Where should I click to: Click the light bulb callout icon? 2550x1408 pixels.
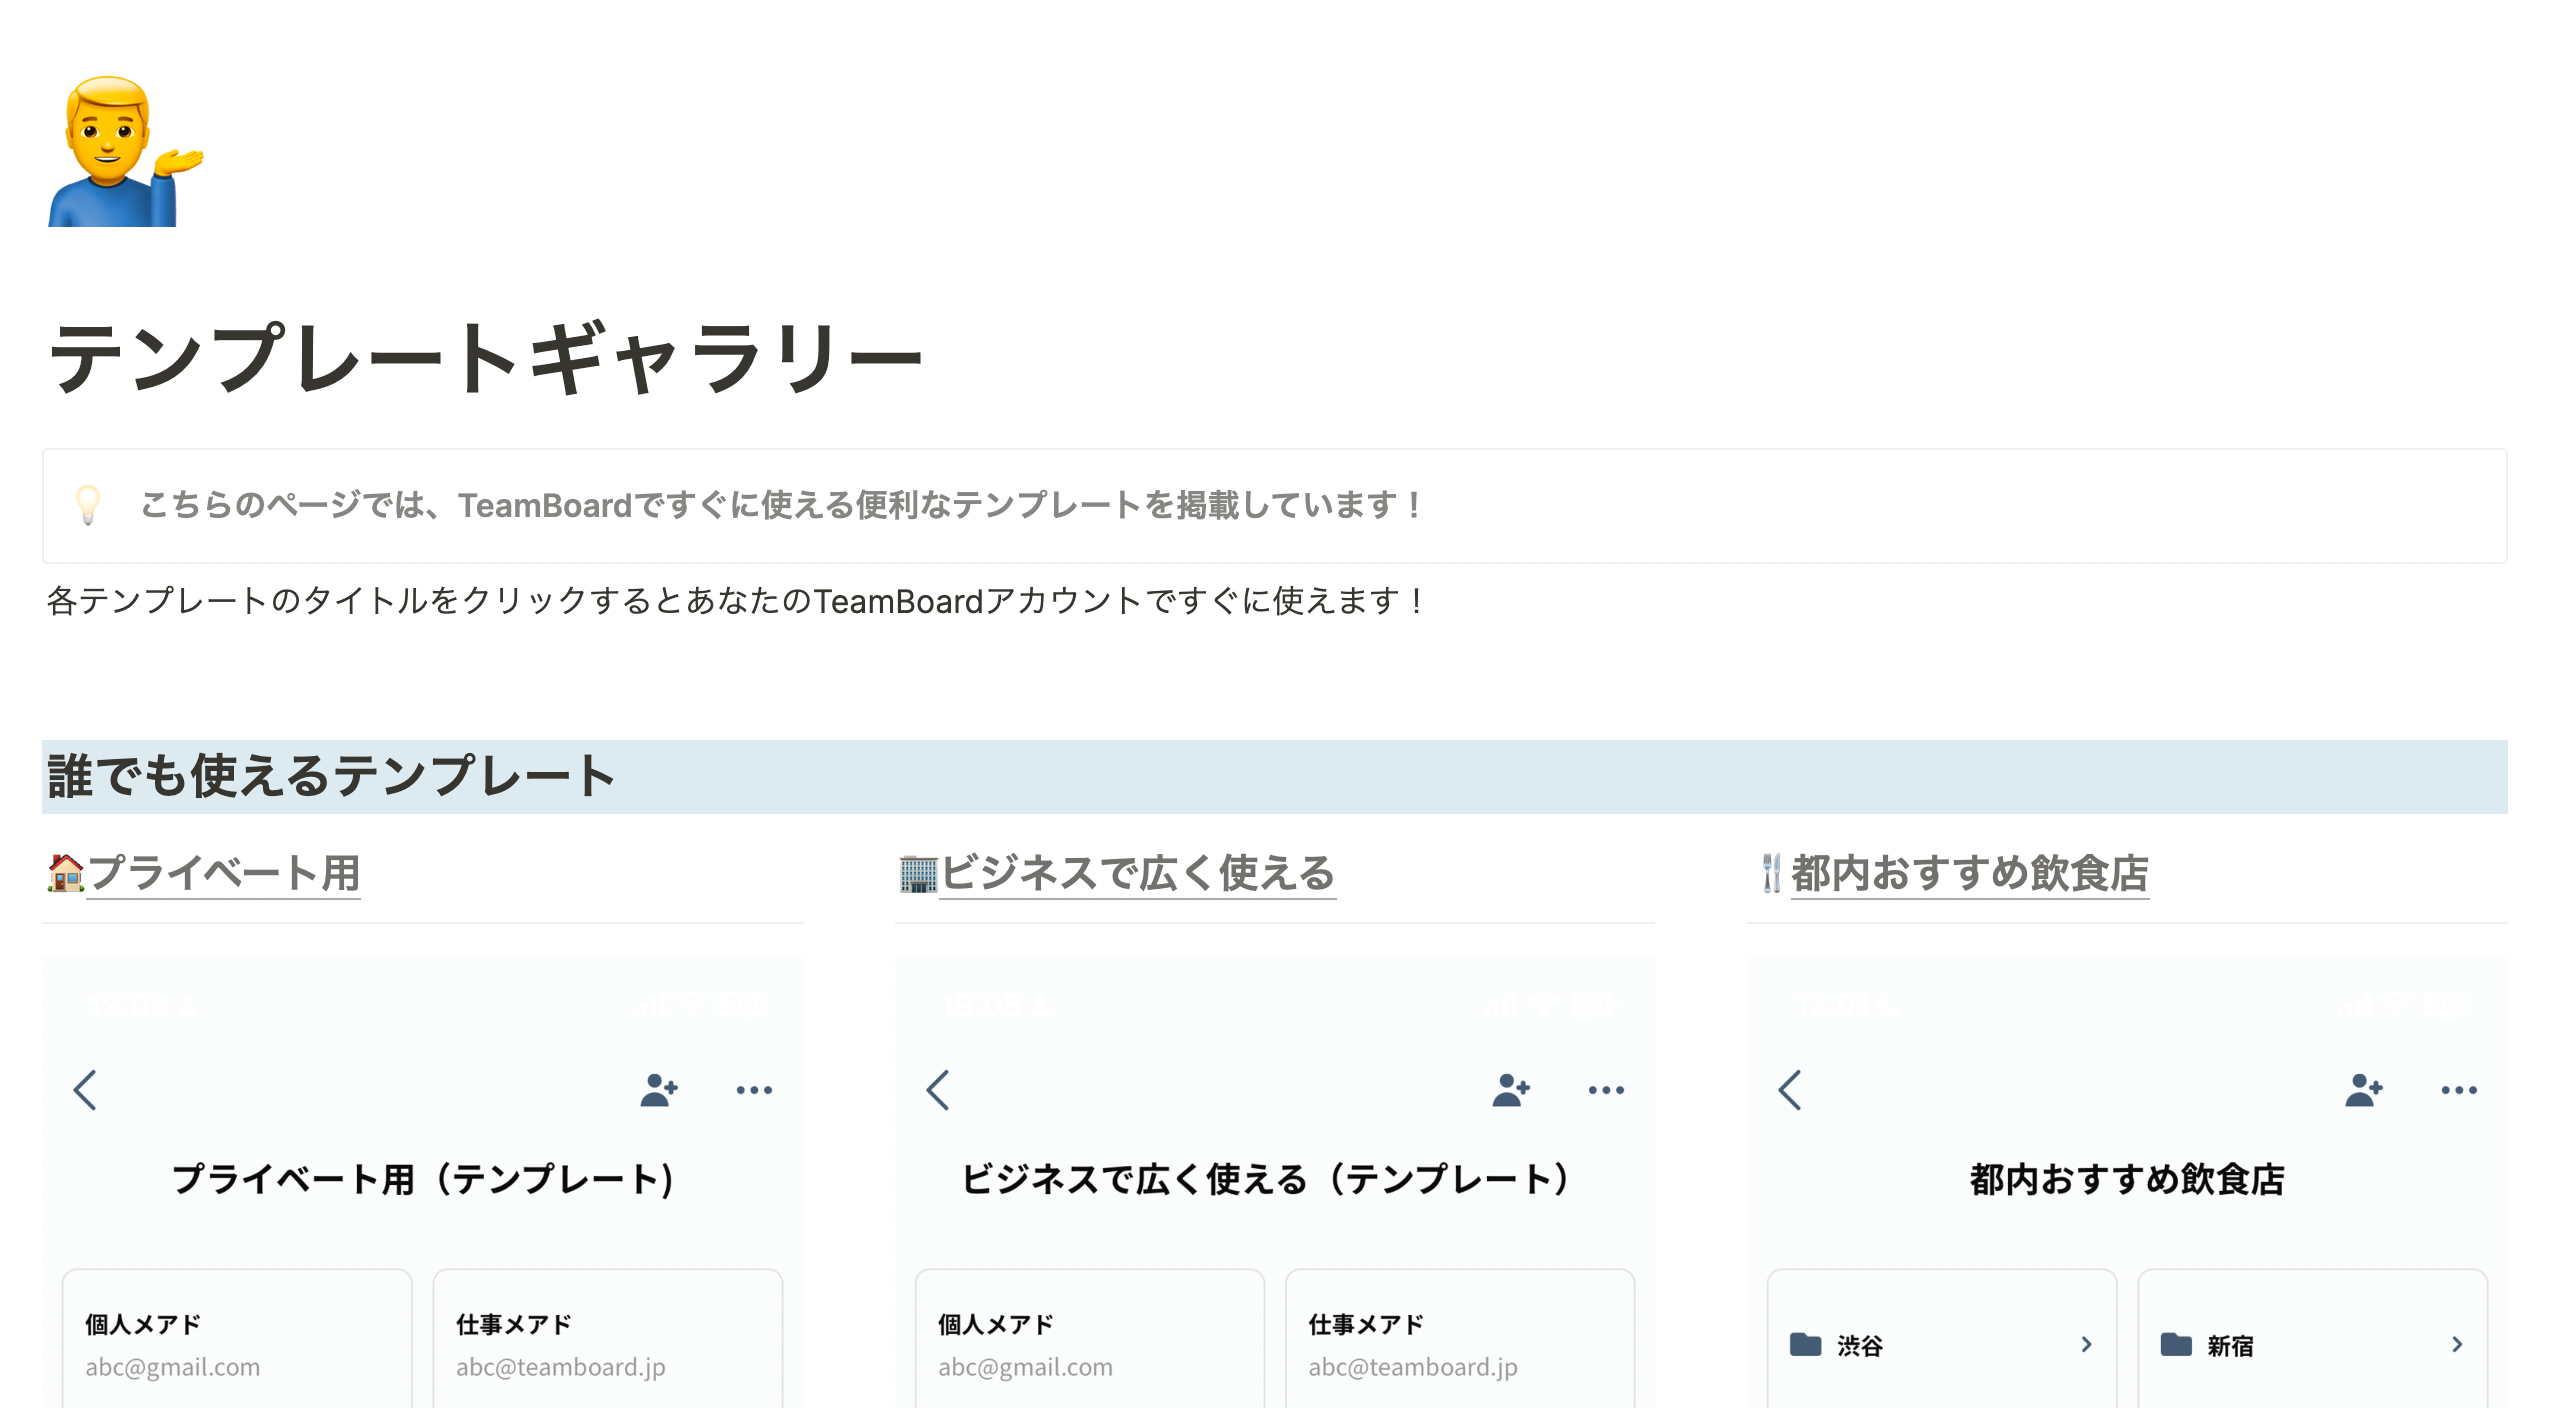88,505
